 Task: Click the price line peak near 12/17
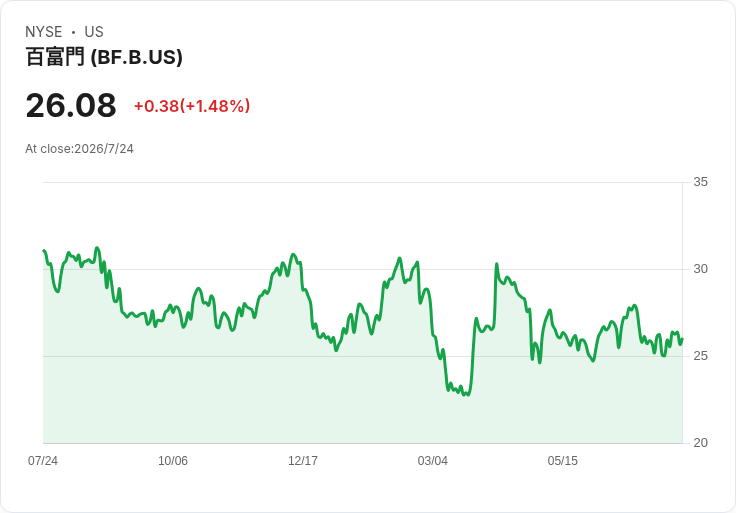click(x=293, y=254)
